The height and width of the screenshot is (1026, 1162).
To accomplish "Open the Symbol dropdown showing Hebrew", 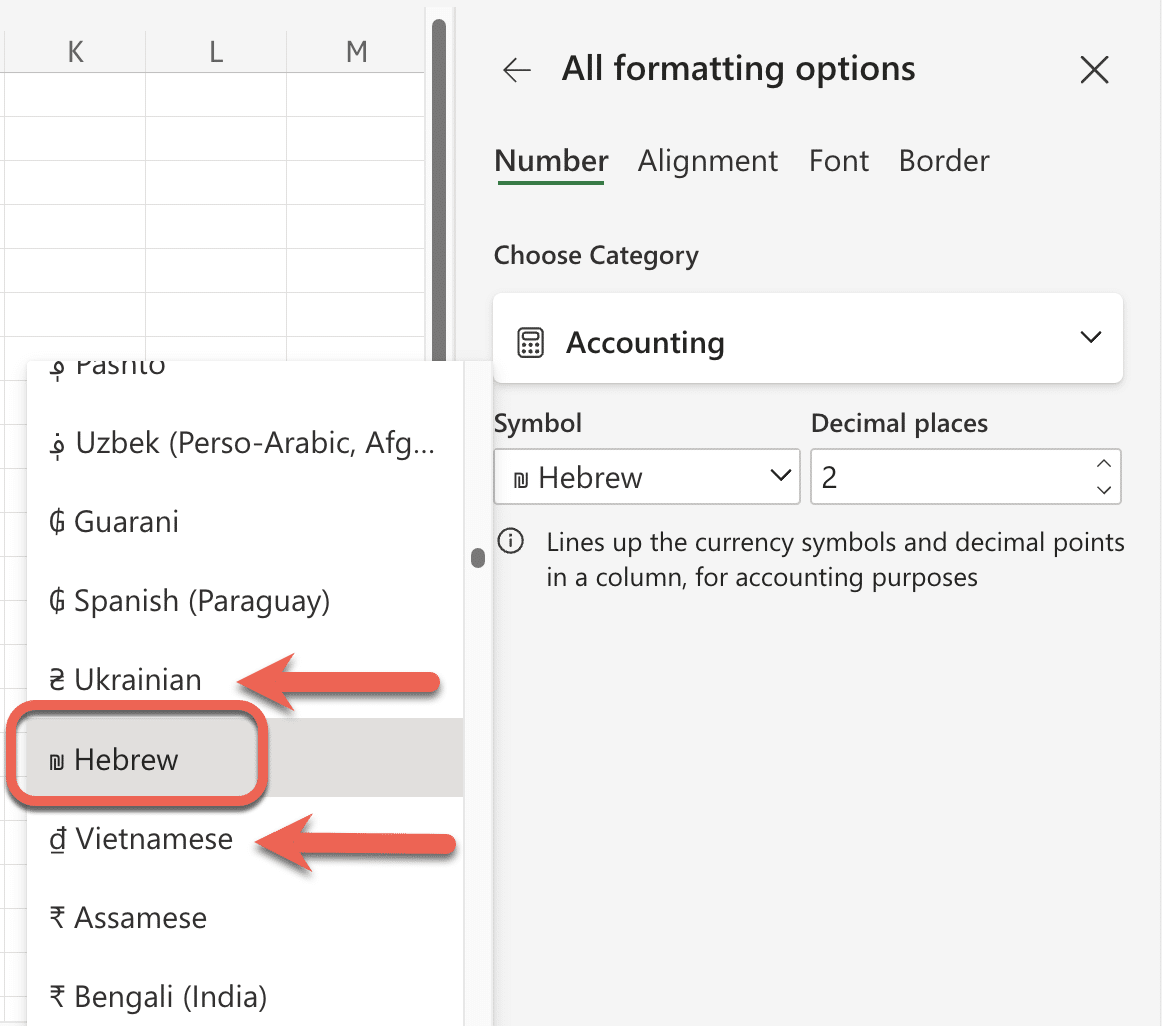I will [x=647, y=477].
